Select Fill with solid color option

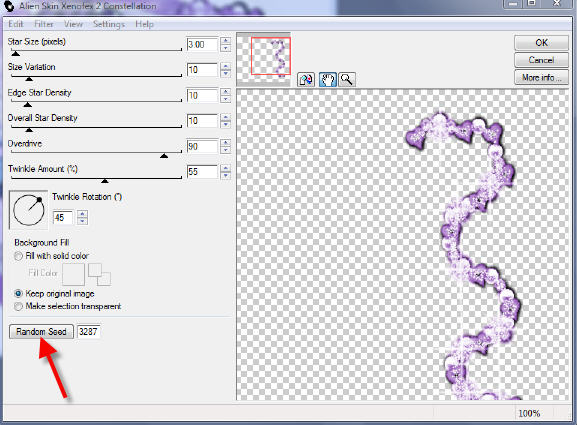(x=18, y=256)
